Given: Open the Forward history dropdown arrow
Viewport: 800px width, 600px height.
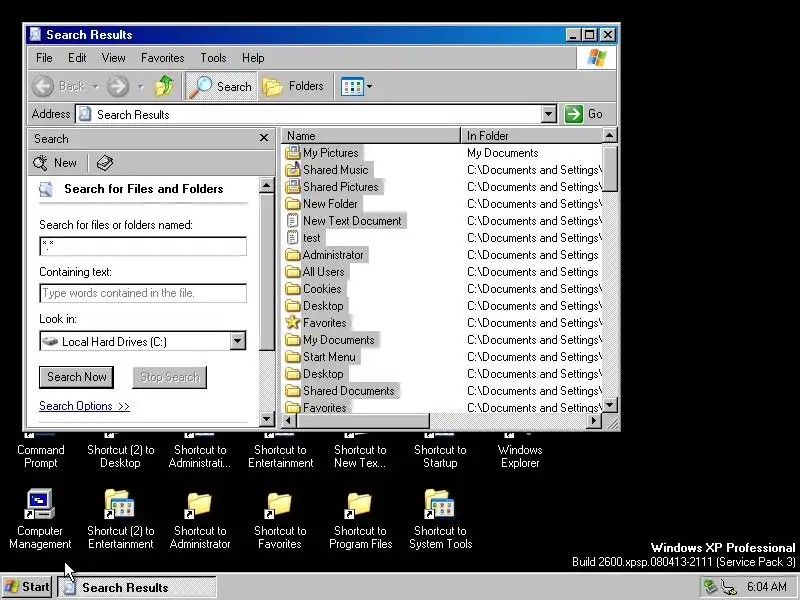Looking at the screenshot, I should (141, 87).
